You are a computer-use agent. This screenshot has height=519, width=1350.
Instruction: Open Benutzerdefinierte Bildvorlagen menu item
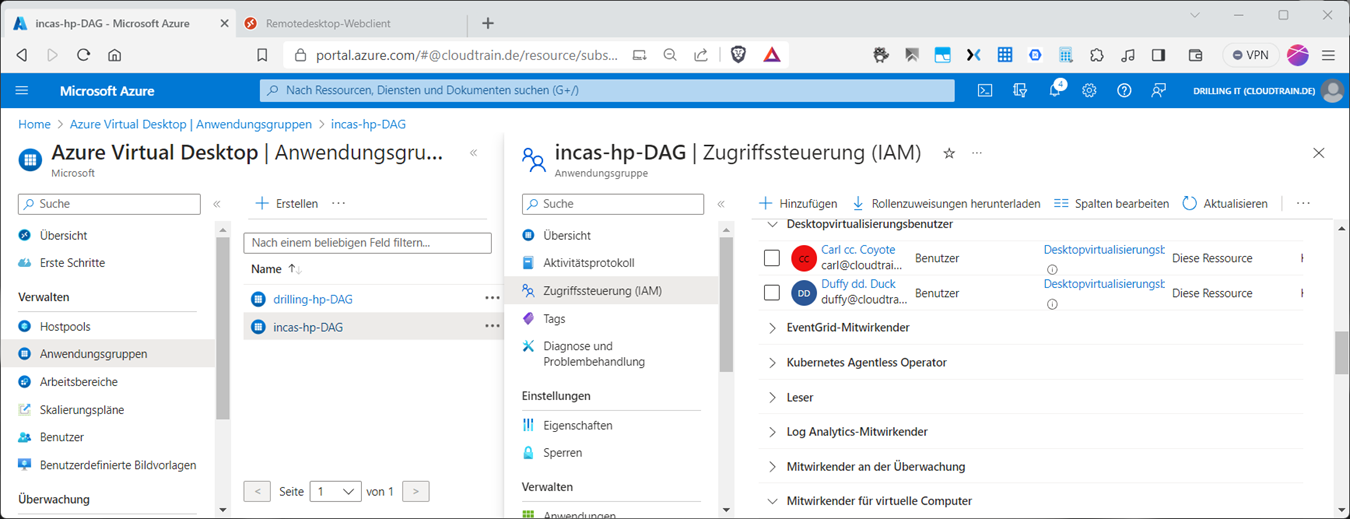pos(118,465)
